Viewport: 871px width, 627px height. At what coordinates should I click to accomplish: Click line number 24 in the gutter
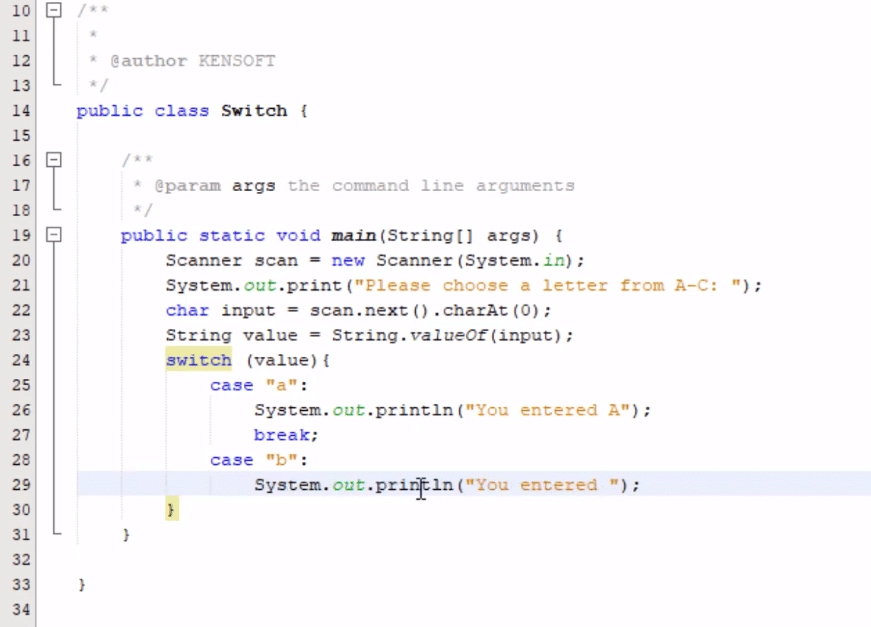pos(20,360)
